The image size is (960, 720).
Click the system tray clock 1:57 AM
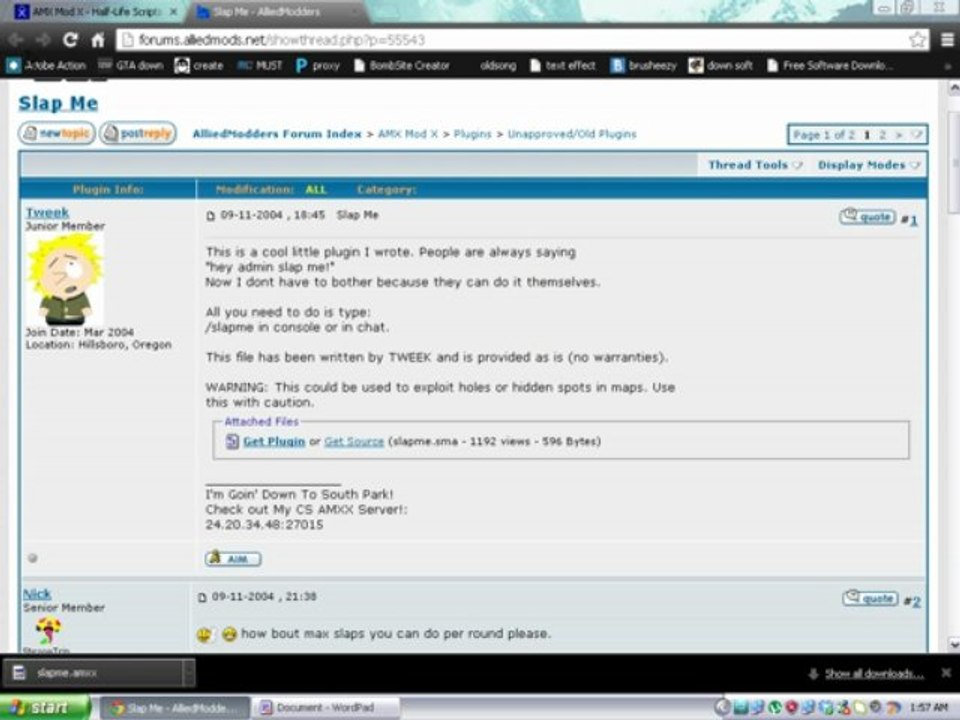click(x=928, y=707)
